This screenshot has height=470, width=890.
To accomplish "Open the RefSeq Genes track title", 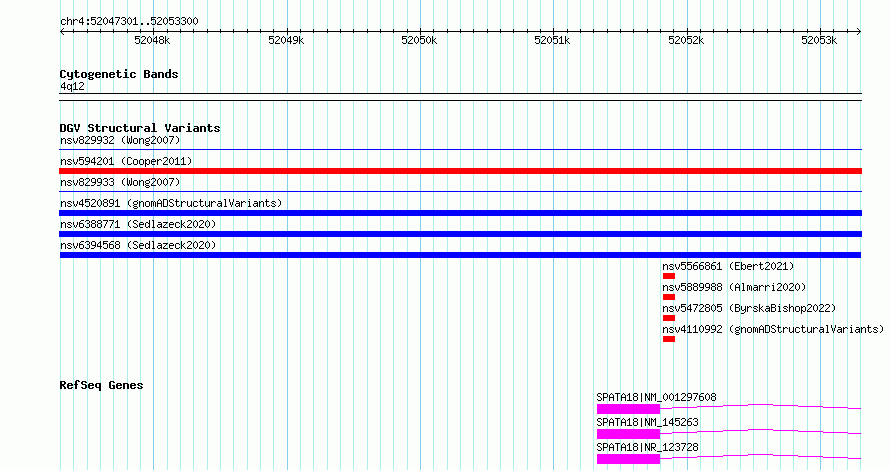I will pyautogui.click(x=101, y=385).
